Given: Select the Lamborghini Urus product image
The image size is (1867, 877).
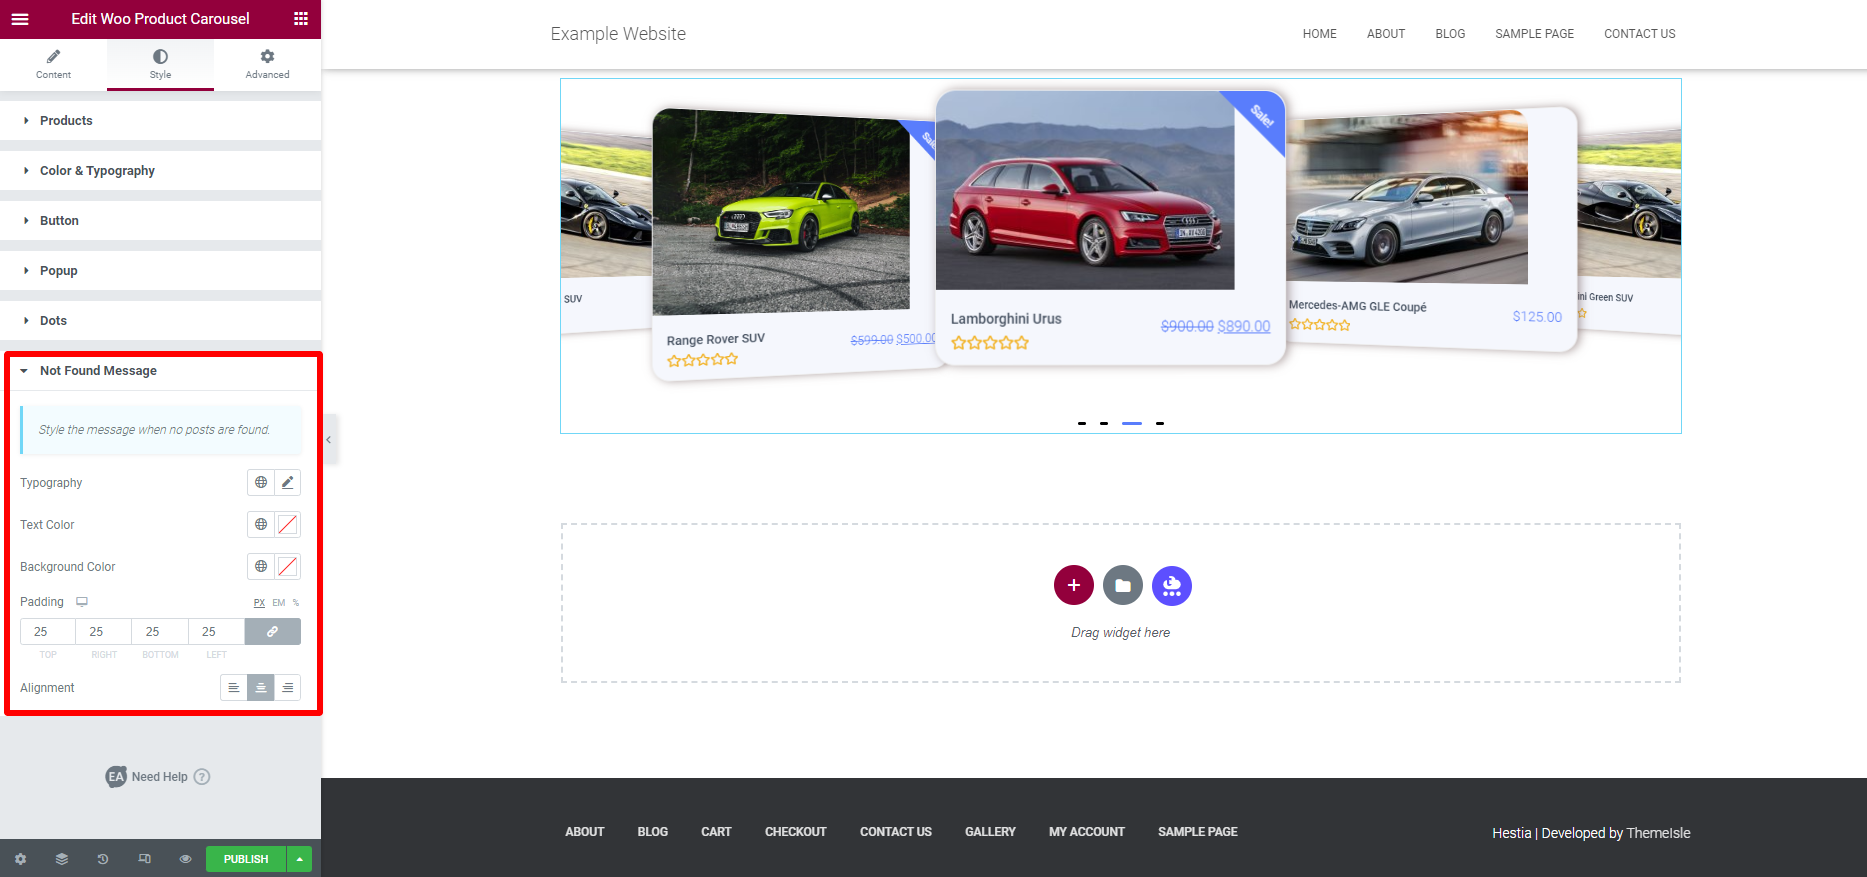Looking at the screenshot, I should pyautogui.click(x=1085, y=191).
